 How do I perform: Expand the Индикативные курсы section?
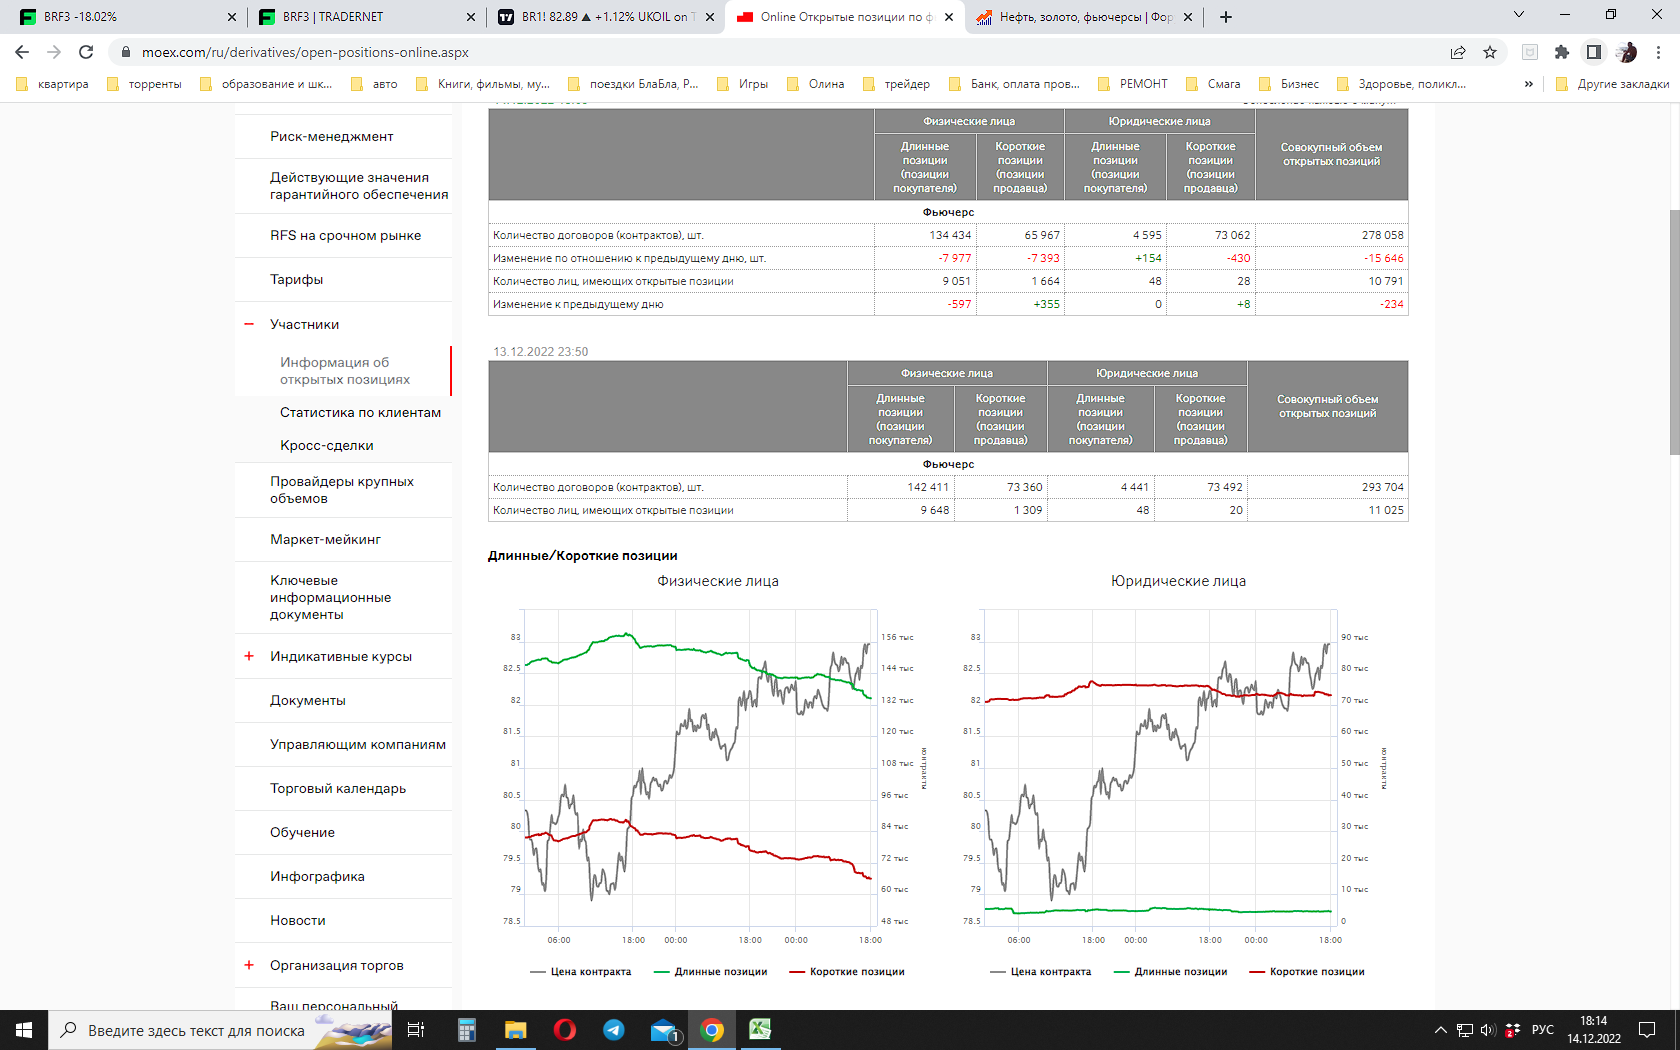pyautogui.click(x=249, y=656)
